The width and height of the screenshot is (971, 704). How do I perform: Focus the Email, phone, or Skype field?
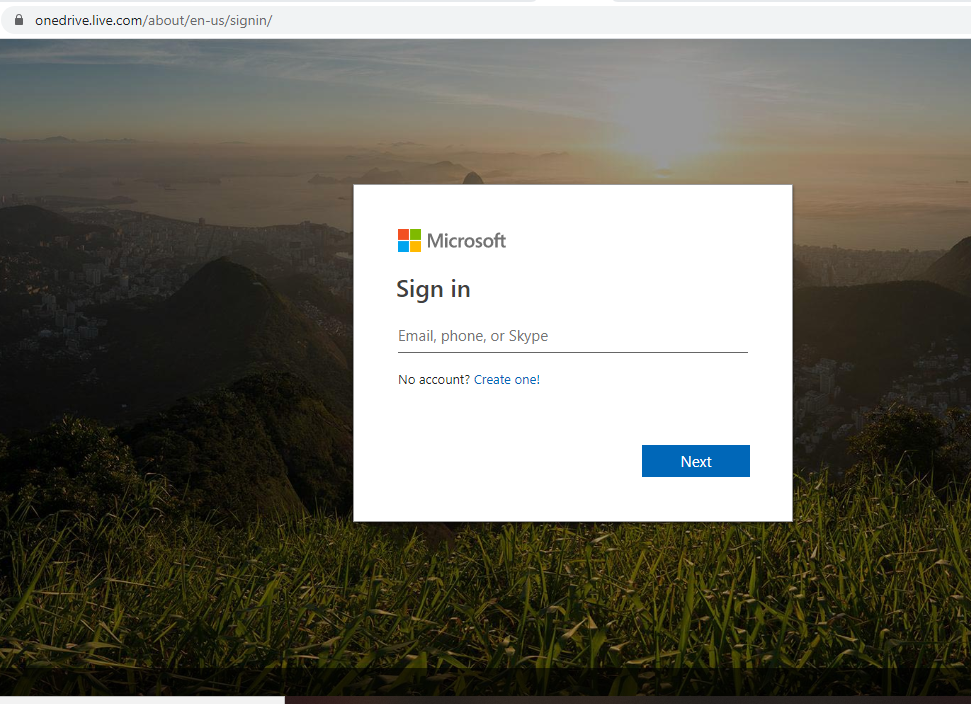(573, 336)
